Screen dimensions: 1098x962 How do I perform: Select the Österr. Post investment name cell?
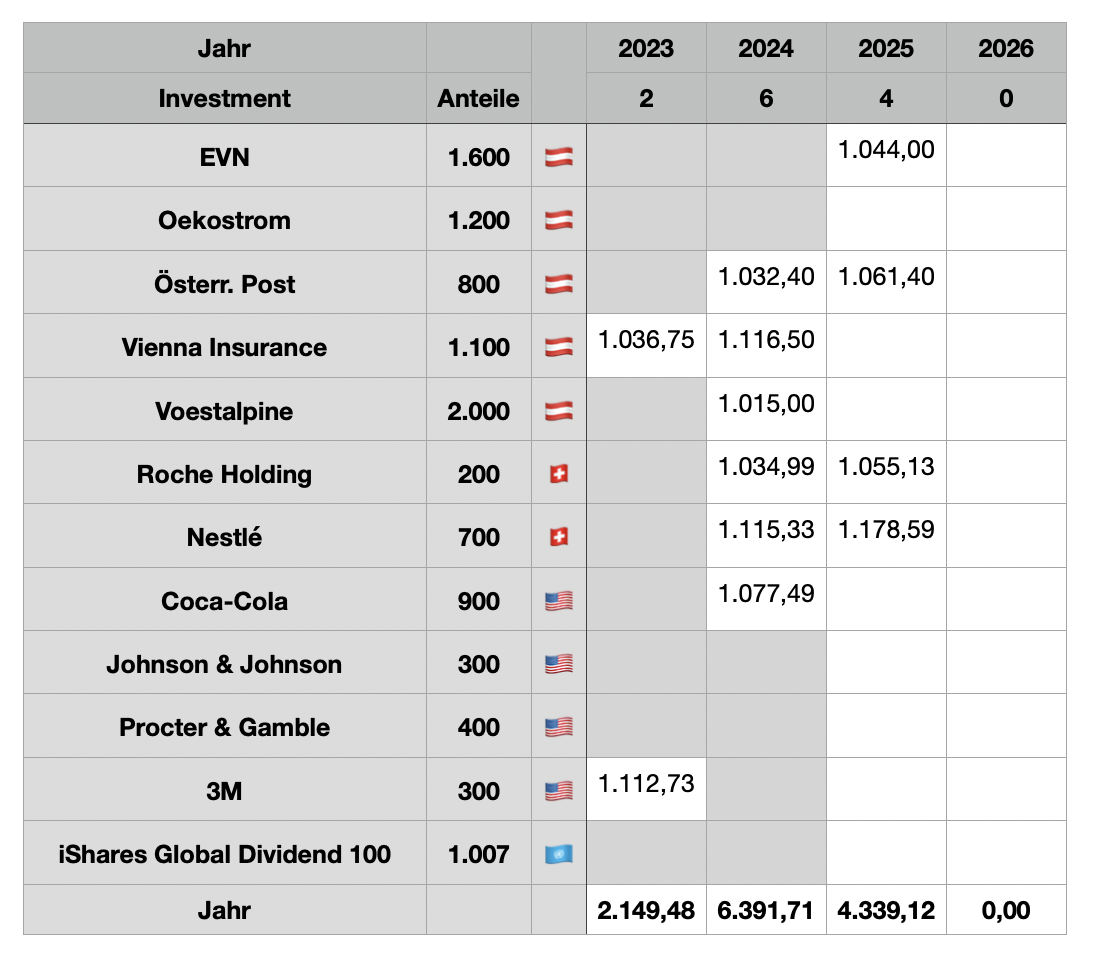click(x=225, y=284)
